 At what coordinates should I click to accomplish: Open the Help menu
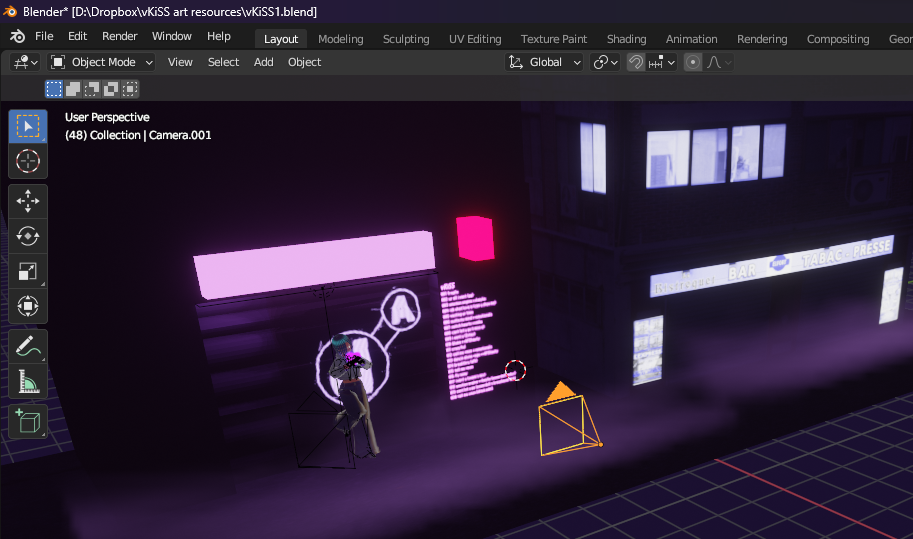(x=219, y=36)
